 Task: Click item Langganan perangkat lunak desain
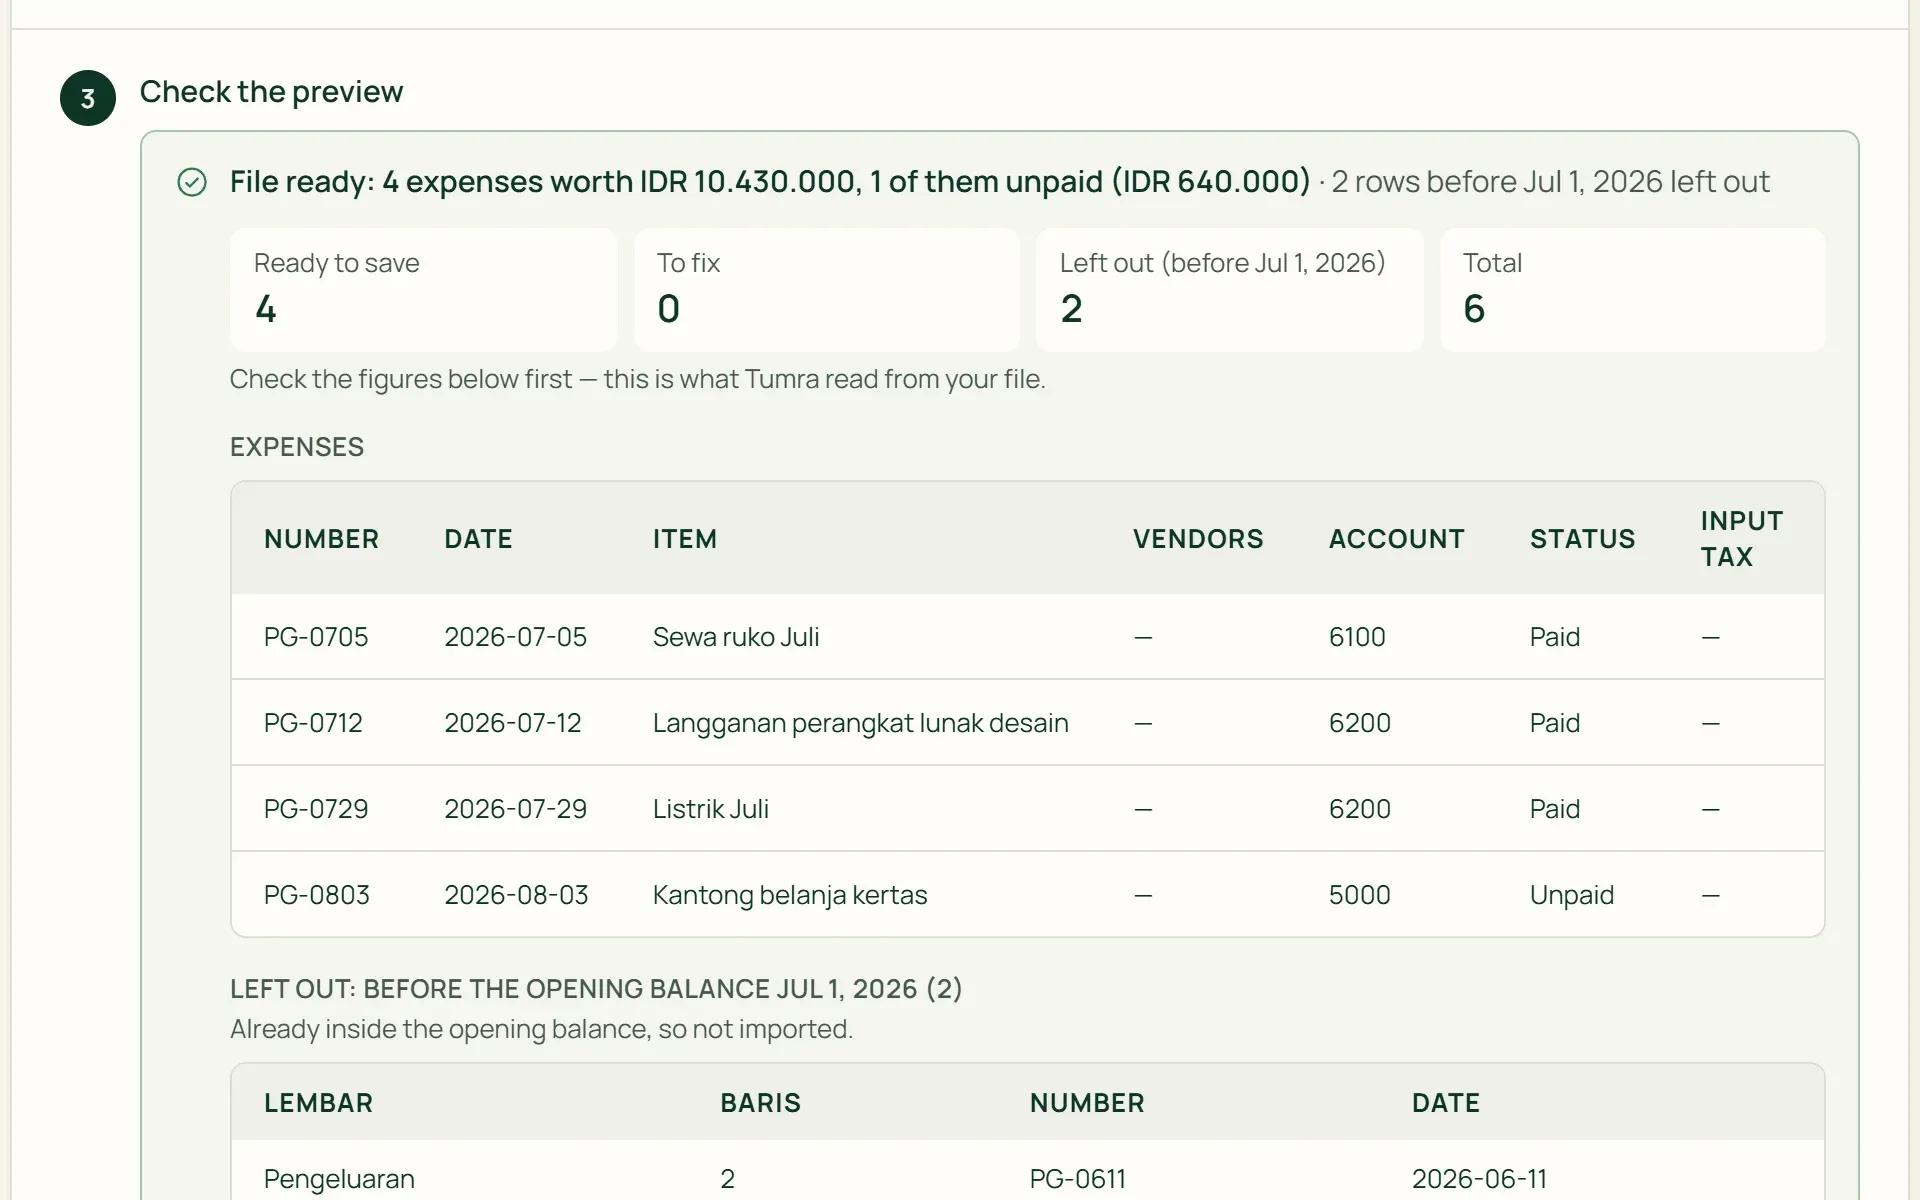tap(861, 723)
